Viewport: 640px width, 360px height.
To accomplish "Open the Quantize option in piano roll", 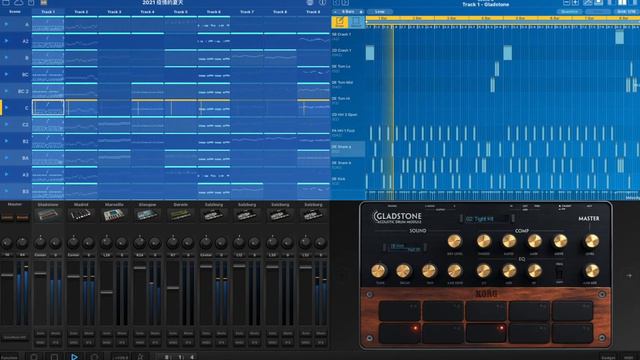I will pos(569,12).
